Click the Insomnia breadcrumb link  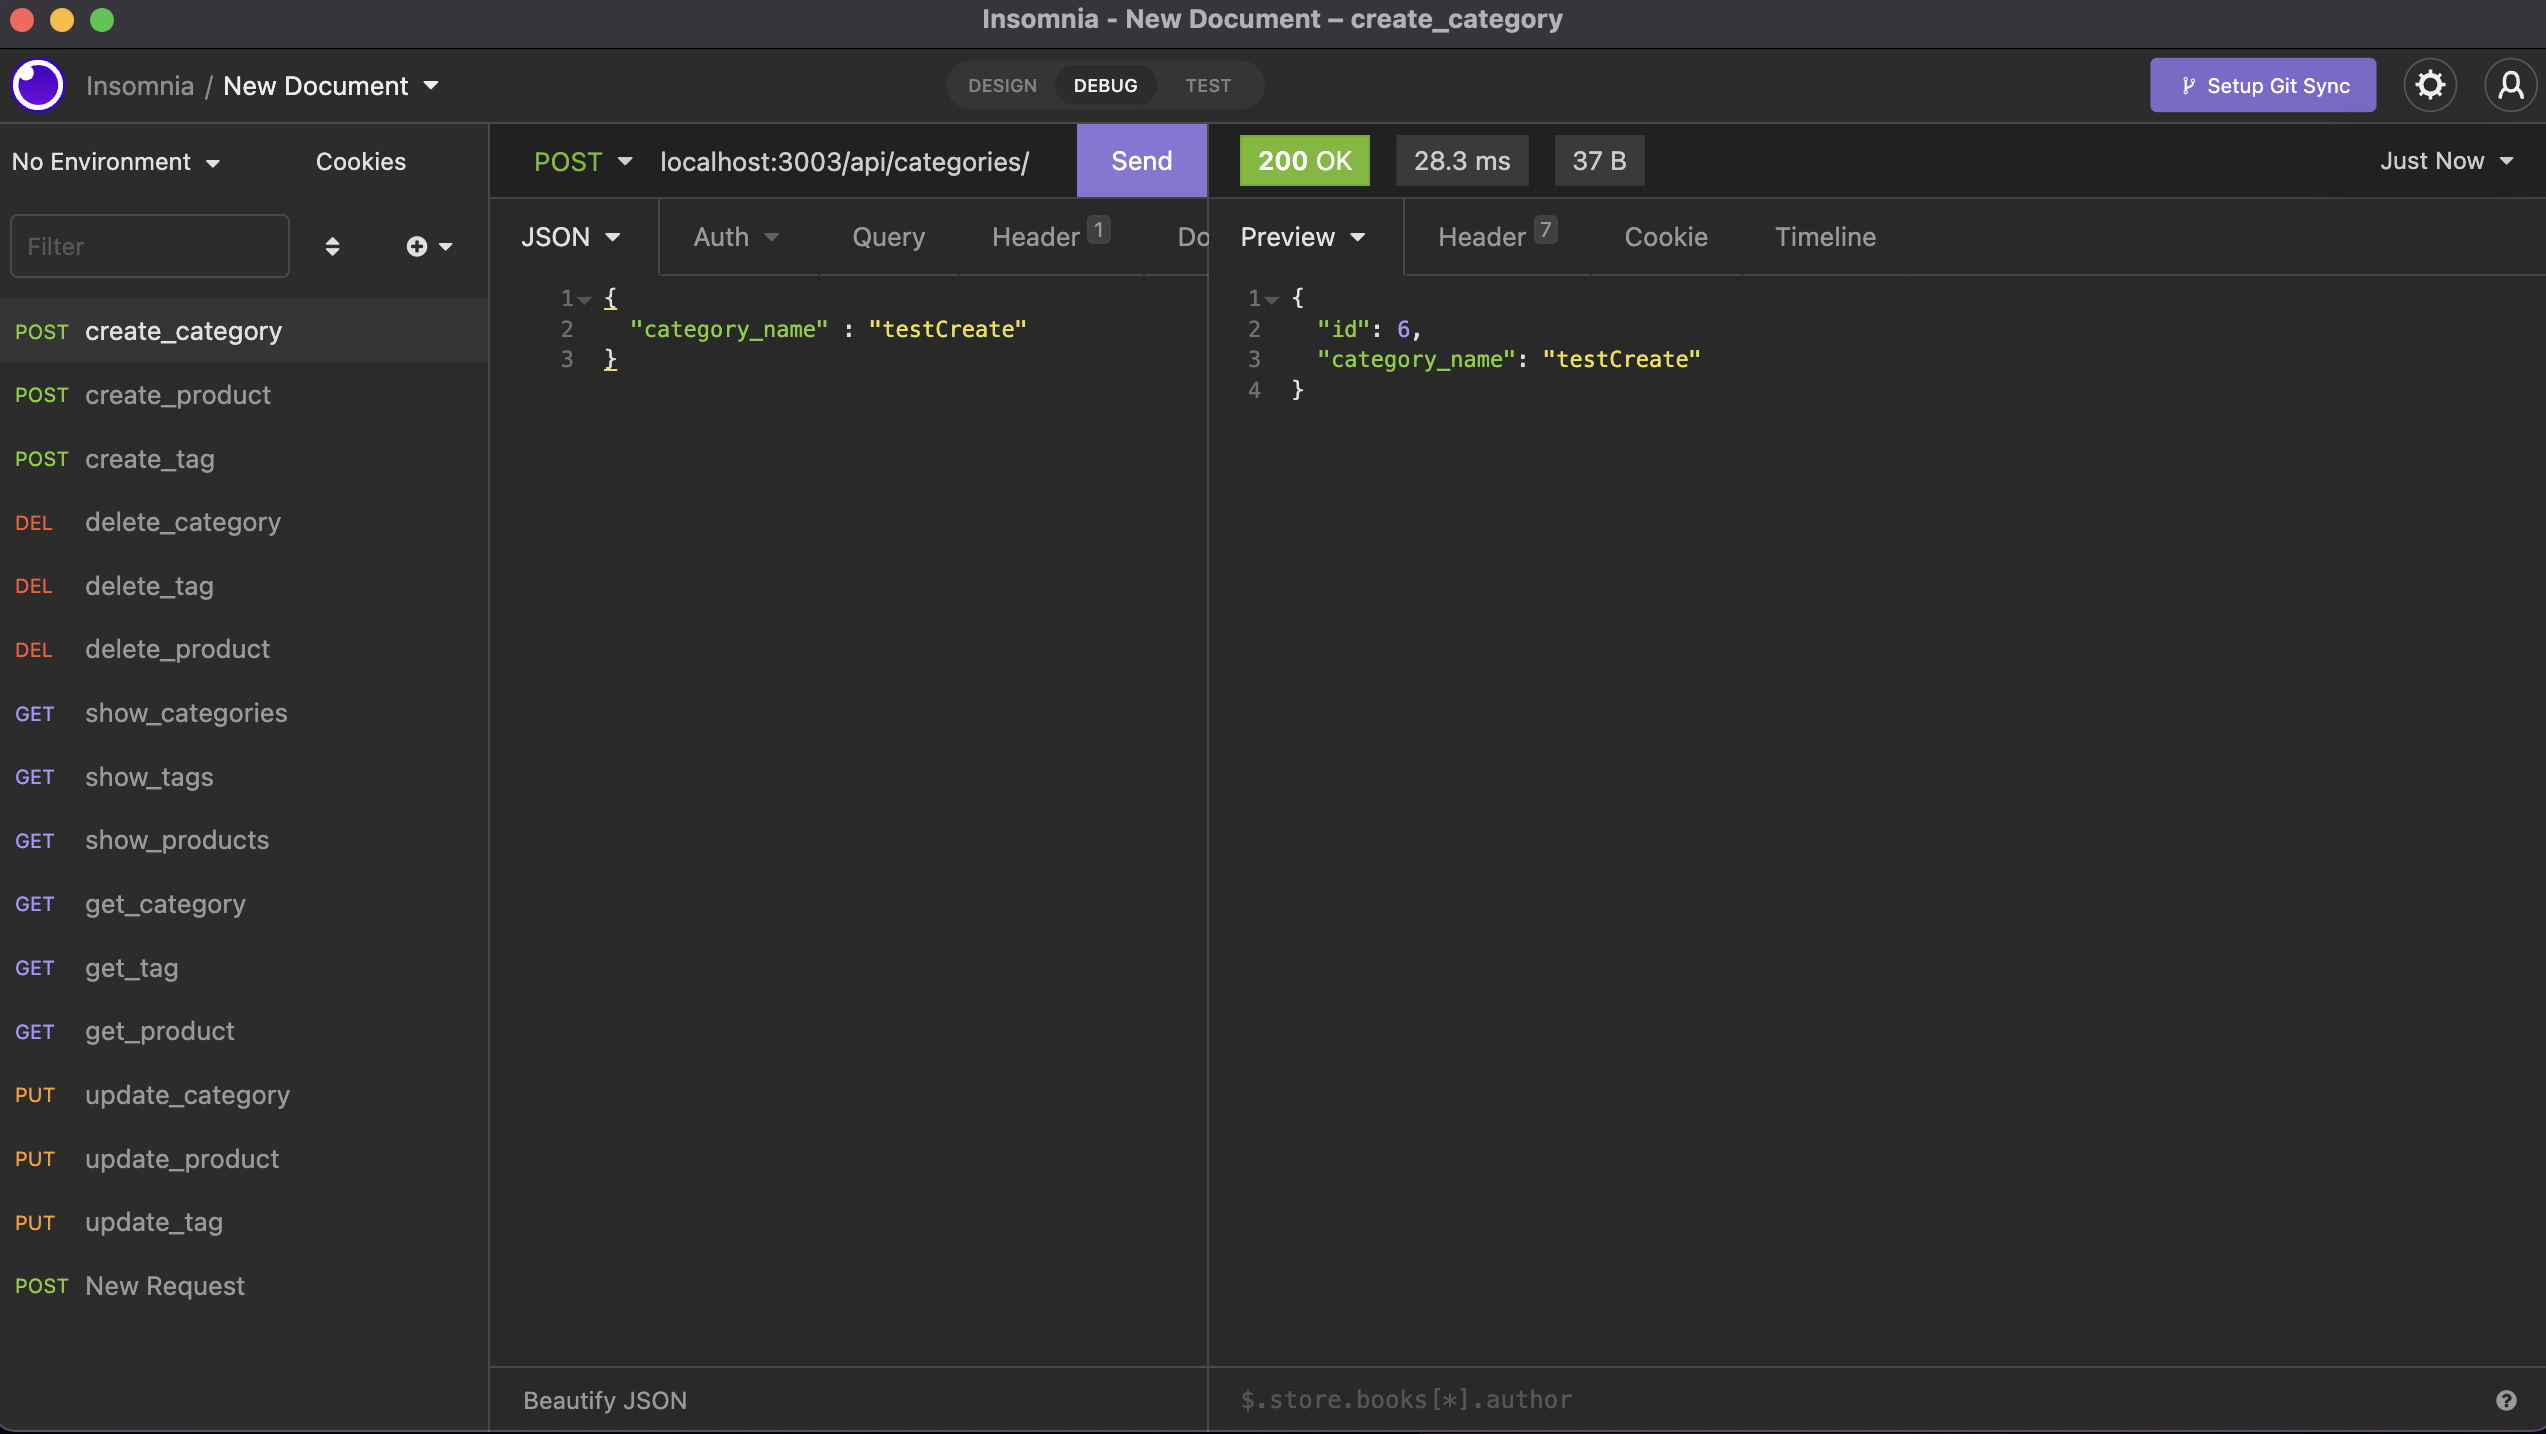[140, 86]
